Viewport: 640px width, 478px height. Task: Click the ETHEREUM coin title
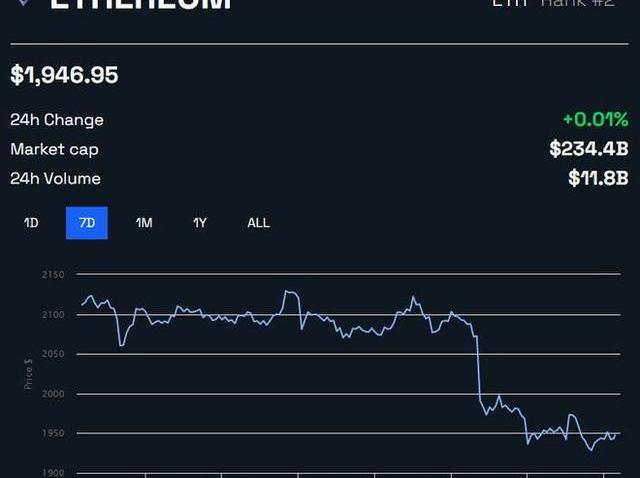[x=141, y=4]
